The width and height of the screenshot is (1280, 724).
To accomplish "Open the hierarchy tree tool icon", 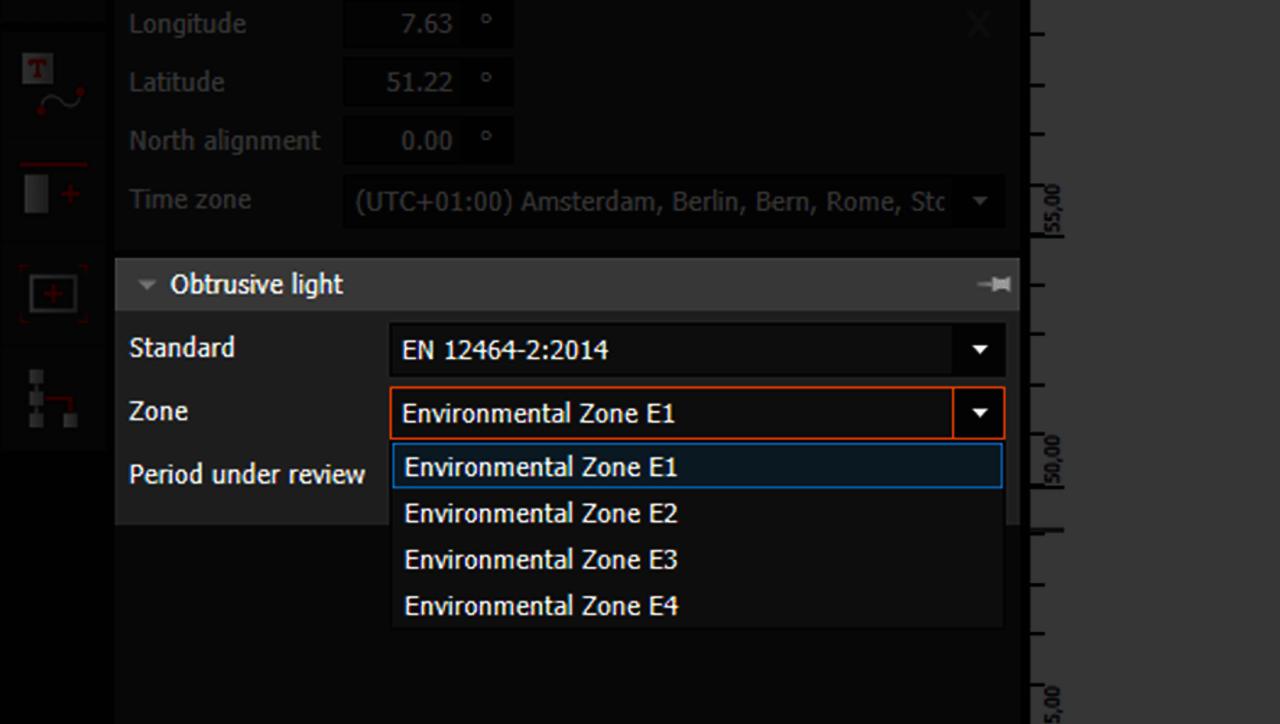I will [54, 399].
